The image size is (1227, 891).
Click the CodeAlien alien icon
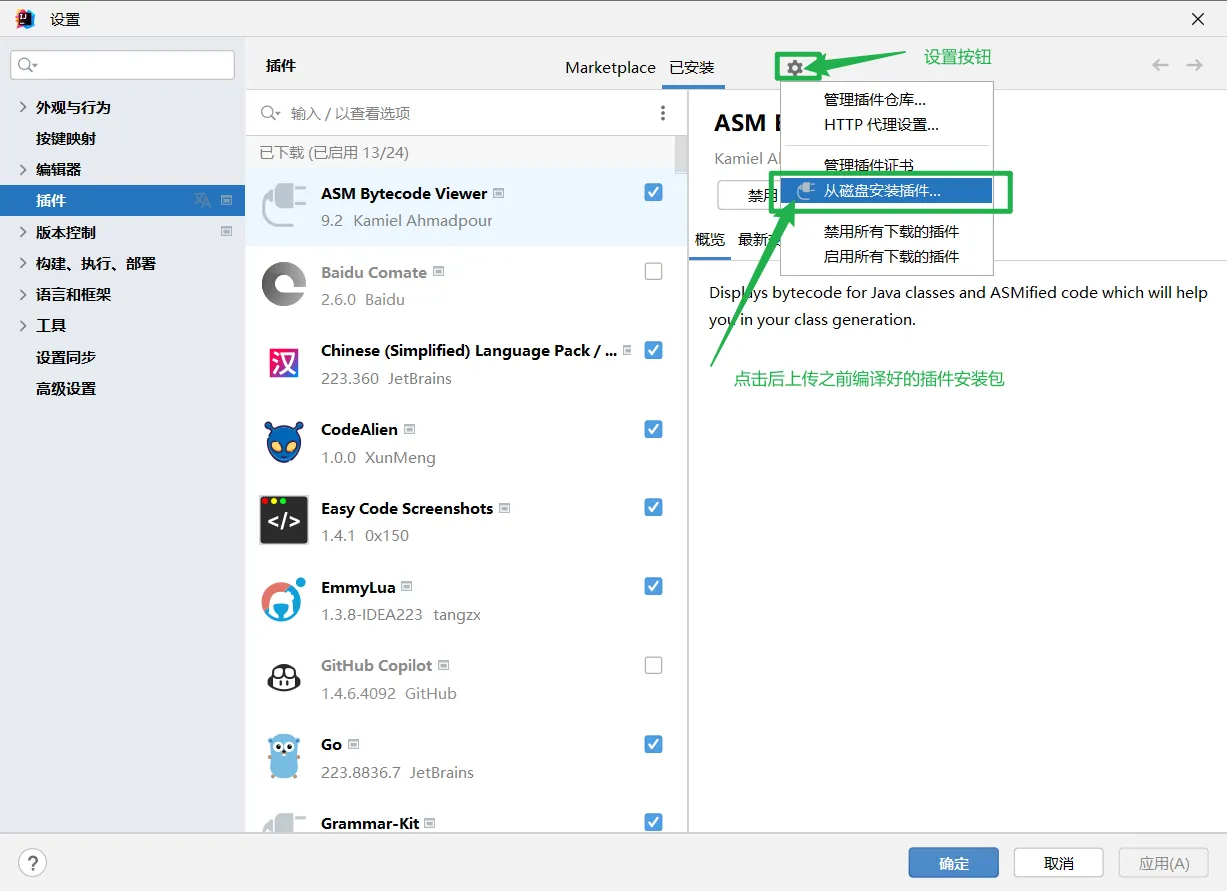click(283, 442)
